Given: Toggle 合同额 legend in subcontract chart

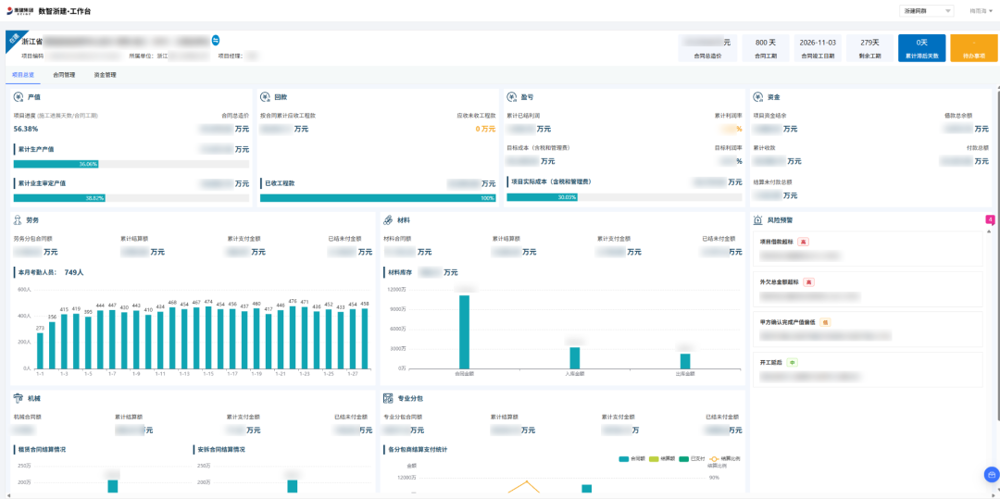Looking at the screenshot, I should click(632, 458).
